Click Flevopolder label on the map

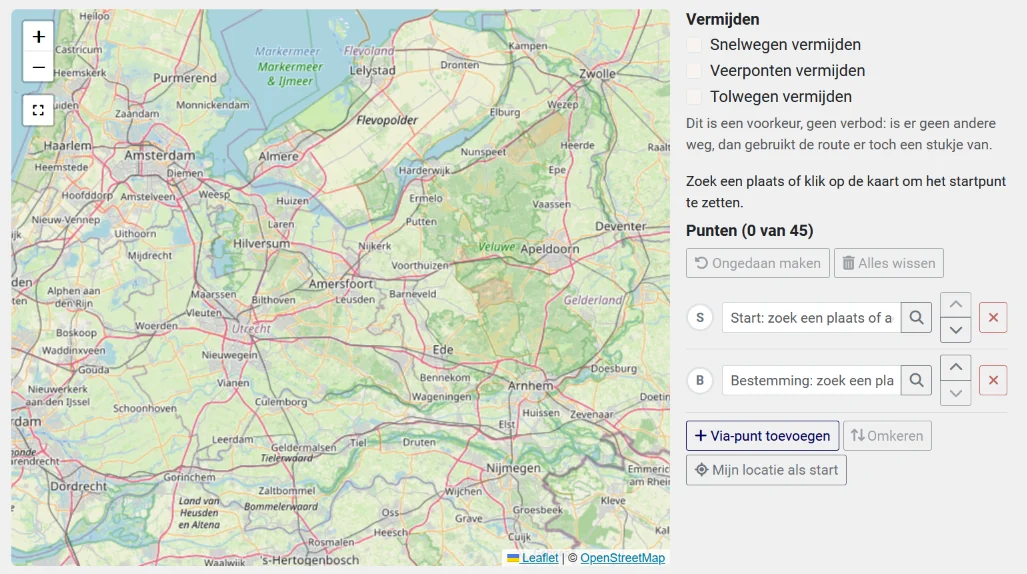pos(386,120)
